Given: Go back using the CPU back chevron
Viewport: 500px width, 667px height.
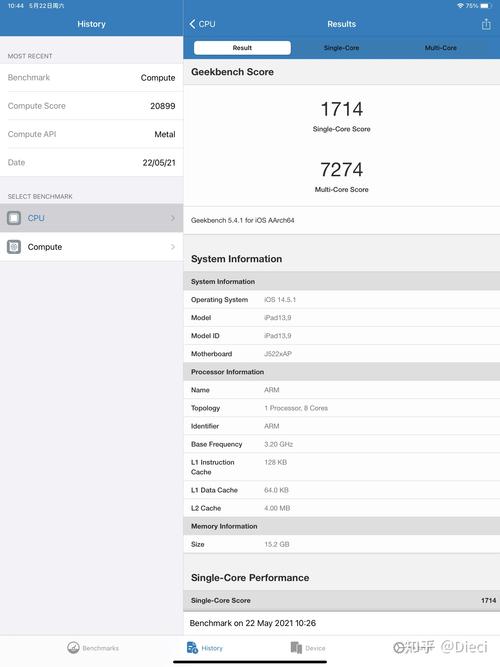Looking at the screenshot, I should pyautogui.click(x=192, y=24).
